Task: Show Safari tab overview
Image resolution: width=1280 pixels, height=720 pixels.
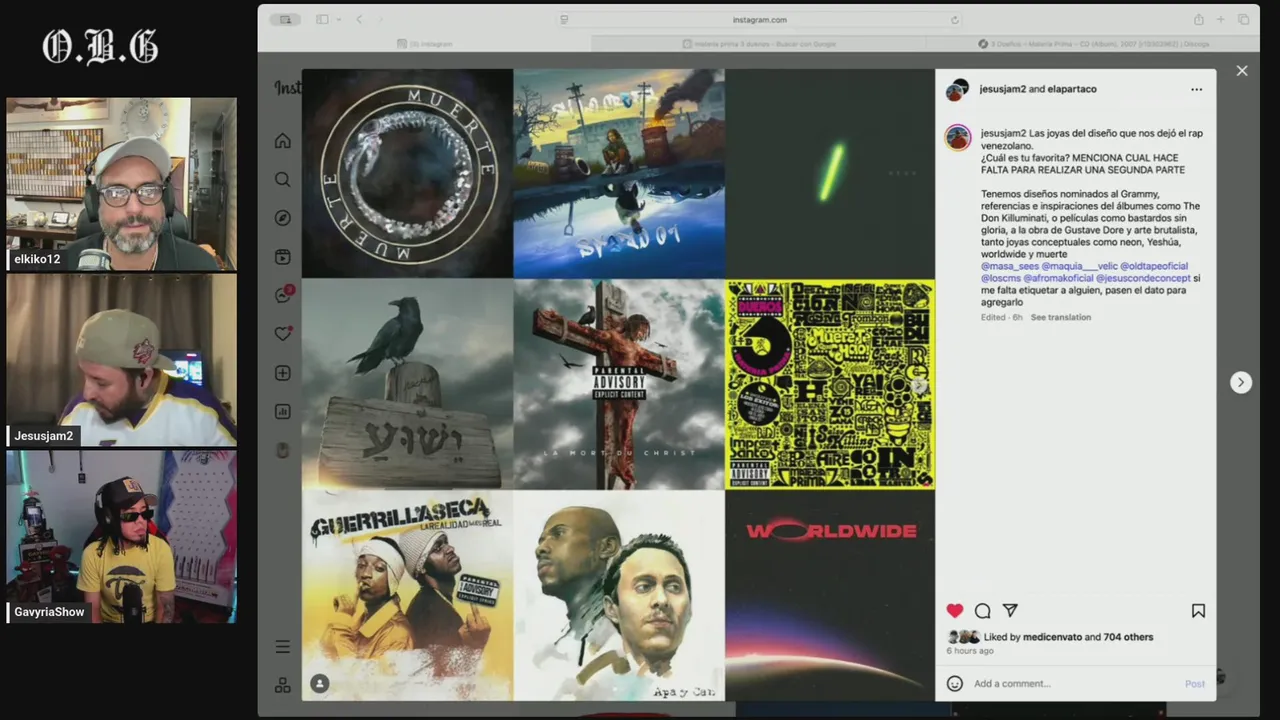Action: pos(1244,20)
